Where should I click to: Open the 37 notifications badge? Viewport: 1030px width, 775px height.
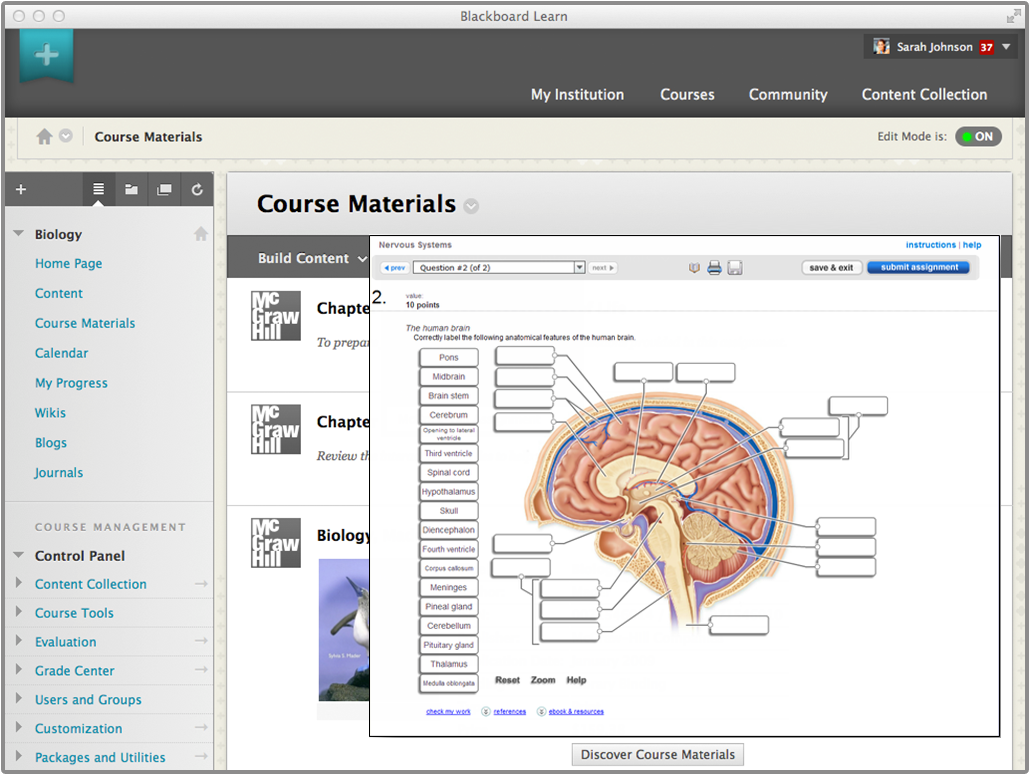[x=986, y=47]
